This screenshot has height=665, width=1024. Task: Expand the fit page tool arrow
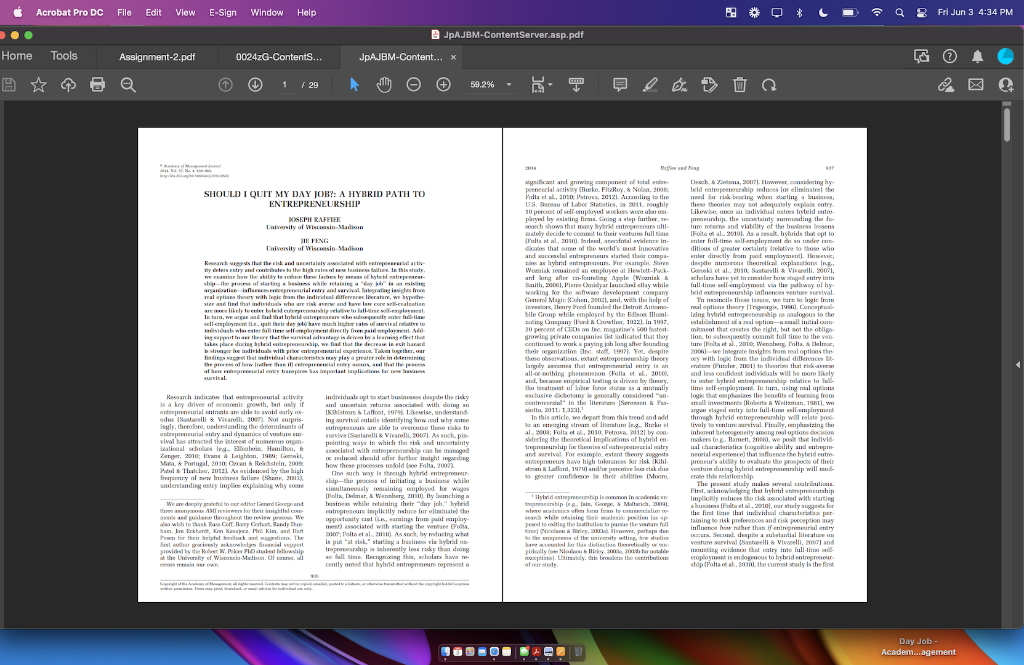click(550, 85)
